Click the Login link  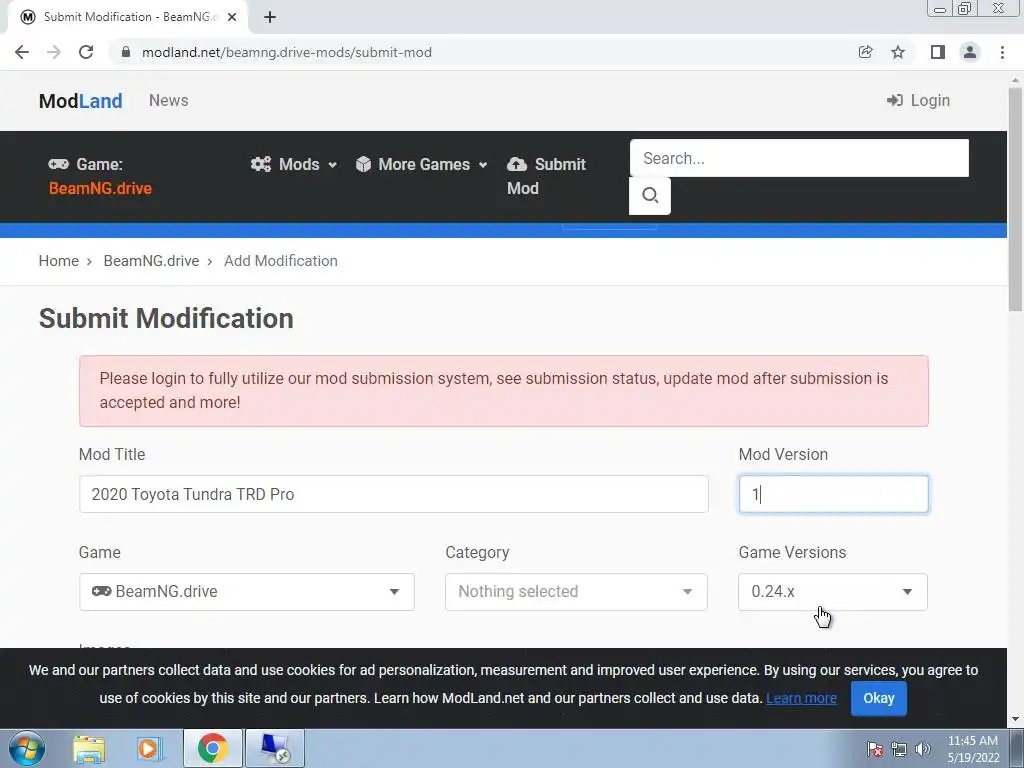click(918, 100)
